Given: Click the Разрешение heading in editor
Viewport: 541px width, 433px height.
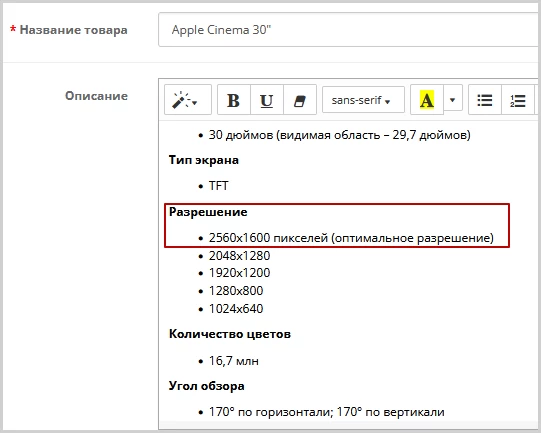Looking at the screenshot, I should 208,212.
